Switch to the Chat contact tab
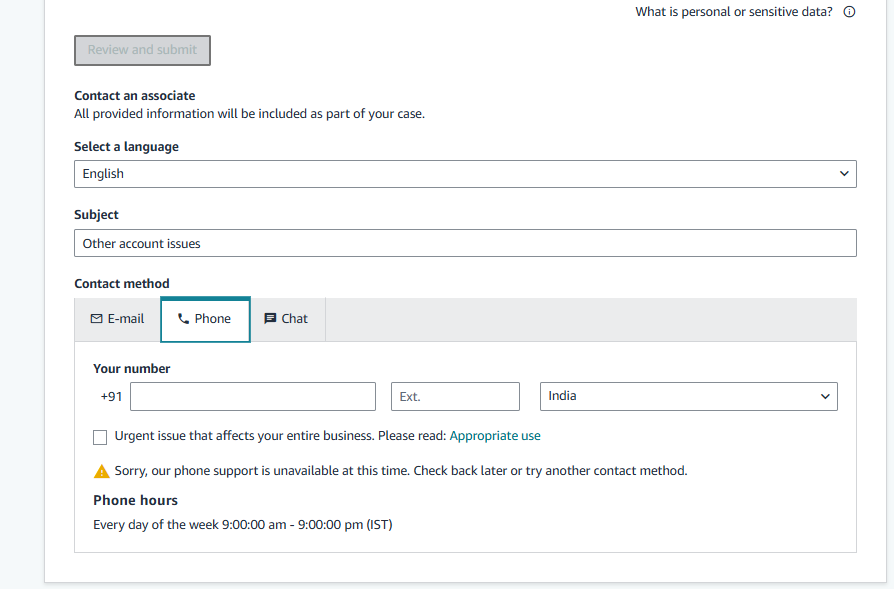 (288, 319)
